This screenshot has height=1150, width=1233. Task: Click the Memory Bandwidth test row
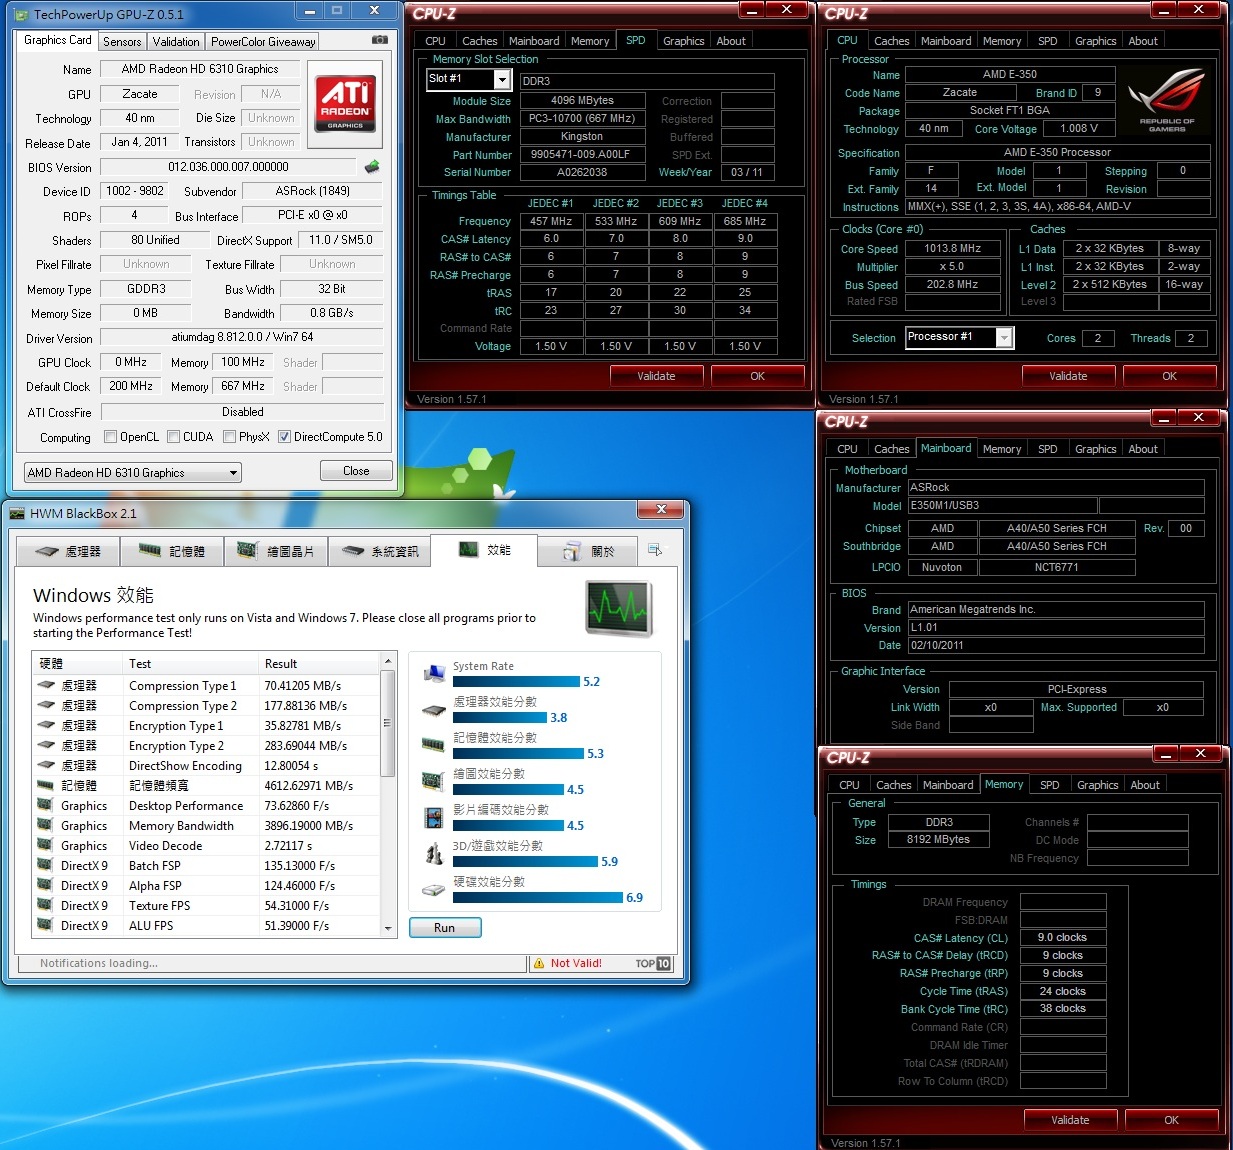point(206,826)
